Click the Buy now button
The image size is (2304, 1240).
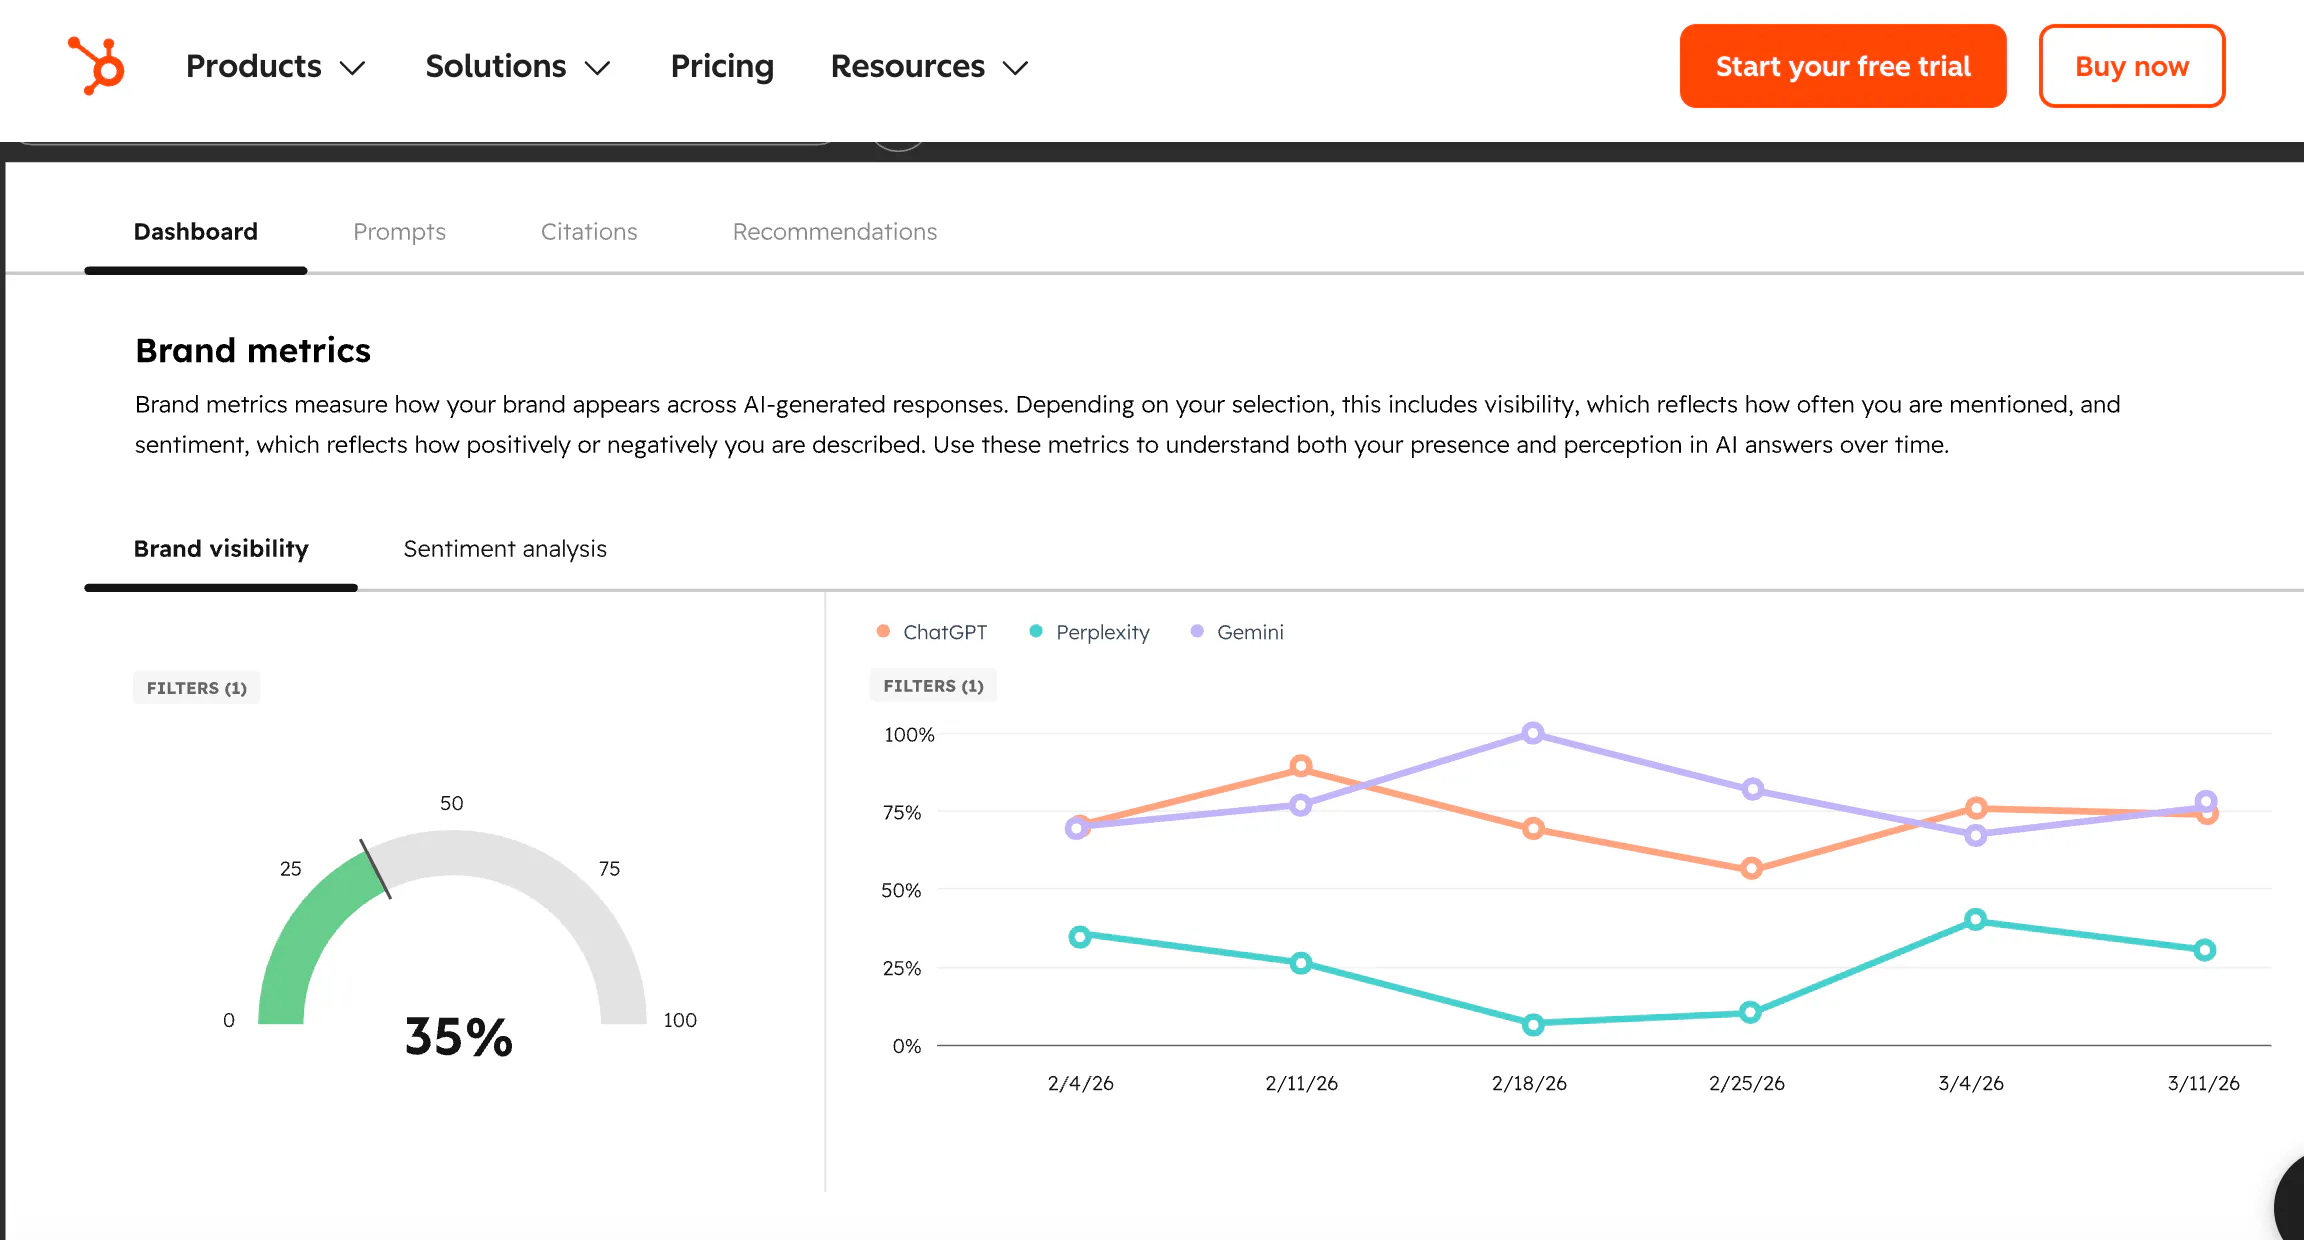pyautogui.click(x=2132, y=66)
